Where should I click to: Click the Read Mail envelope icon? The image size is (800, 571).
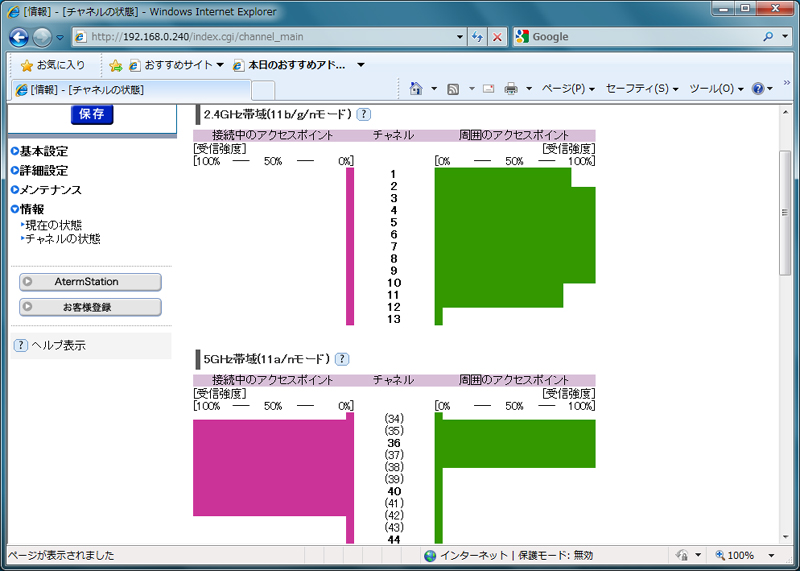click(x=488, y=89)
